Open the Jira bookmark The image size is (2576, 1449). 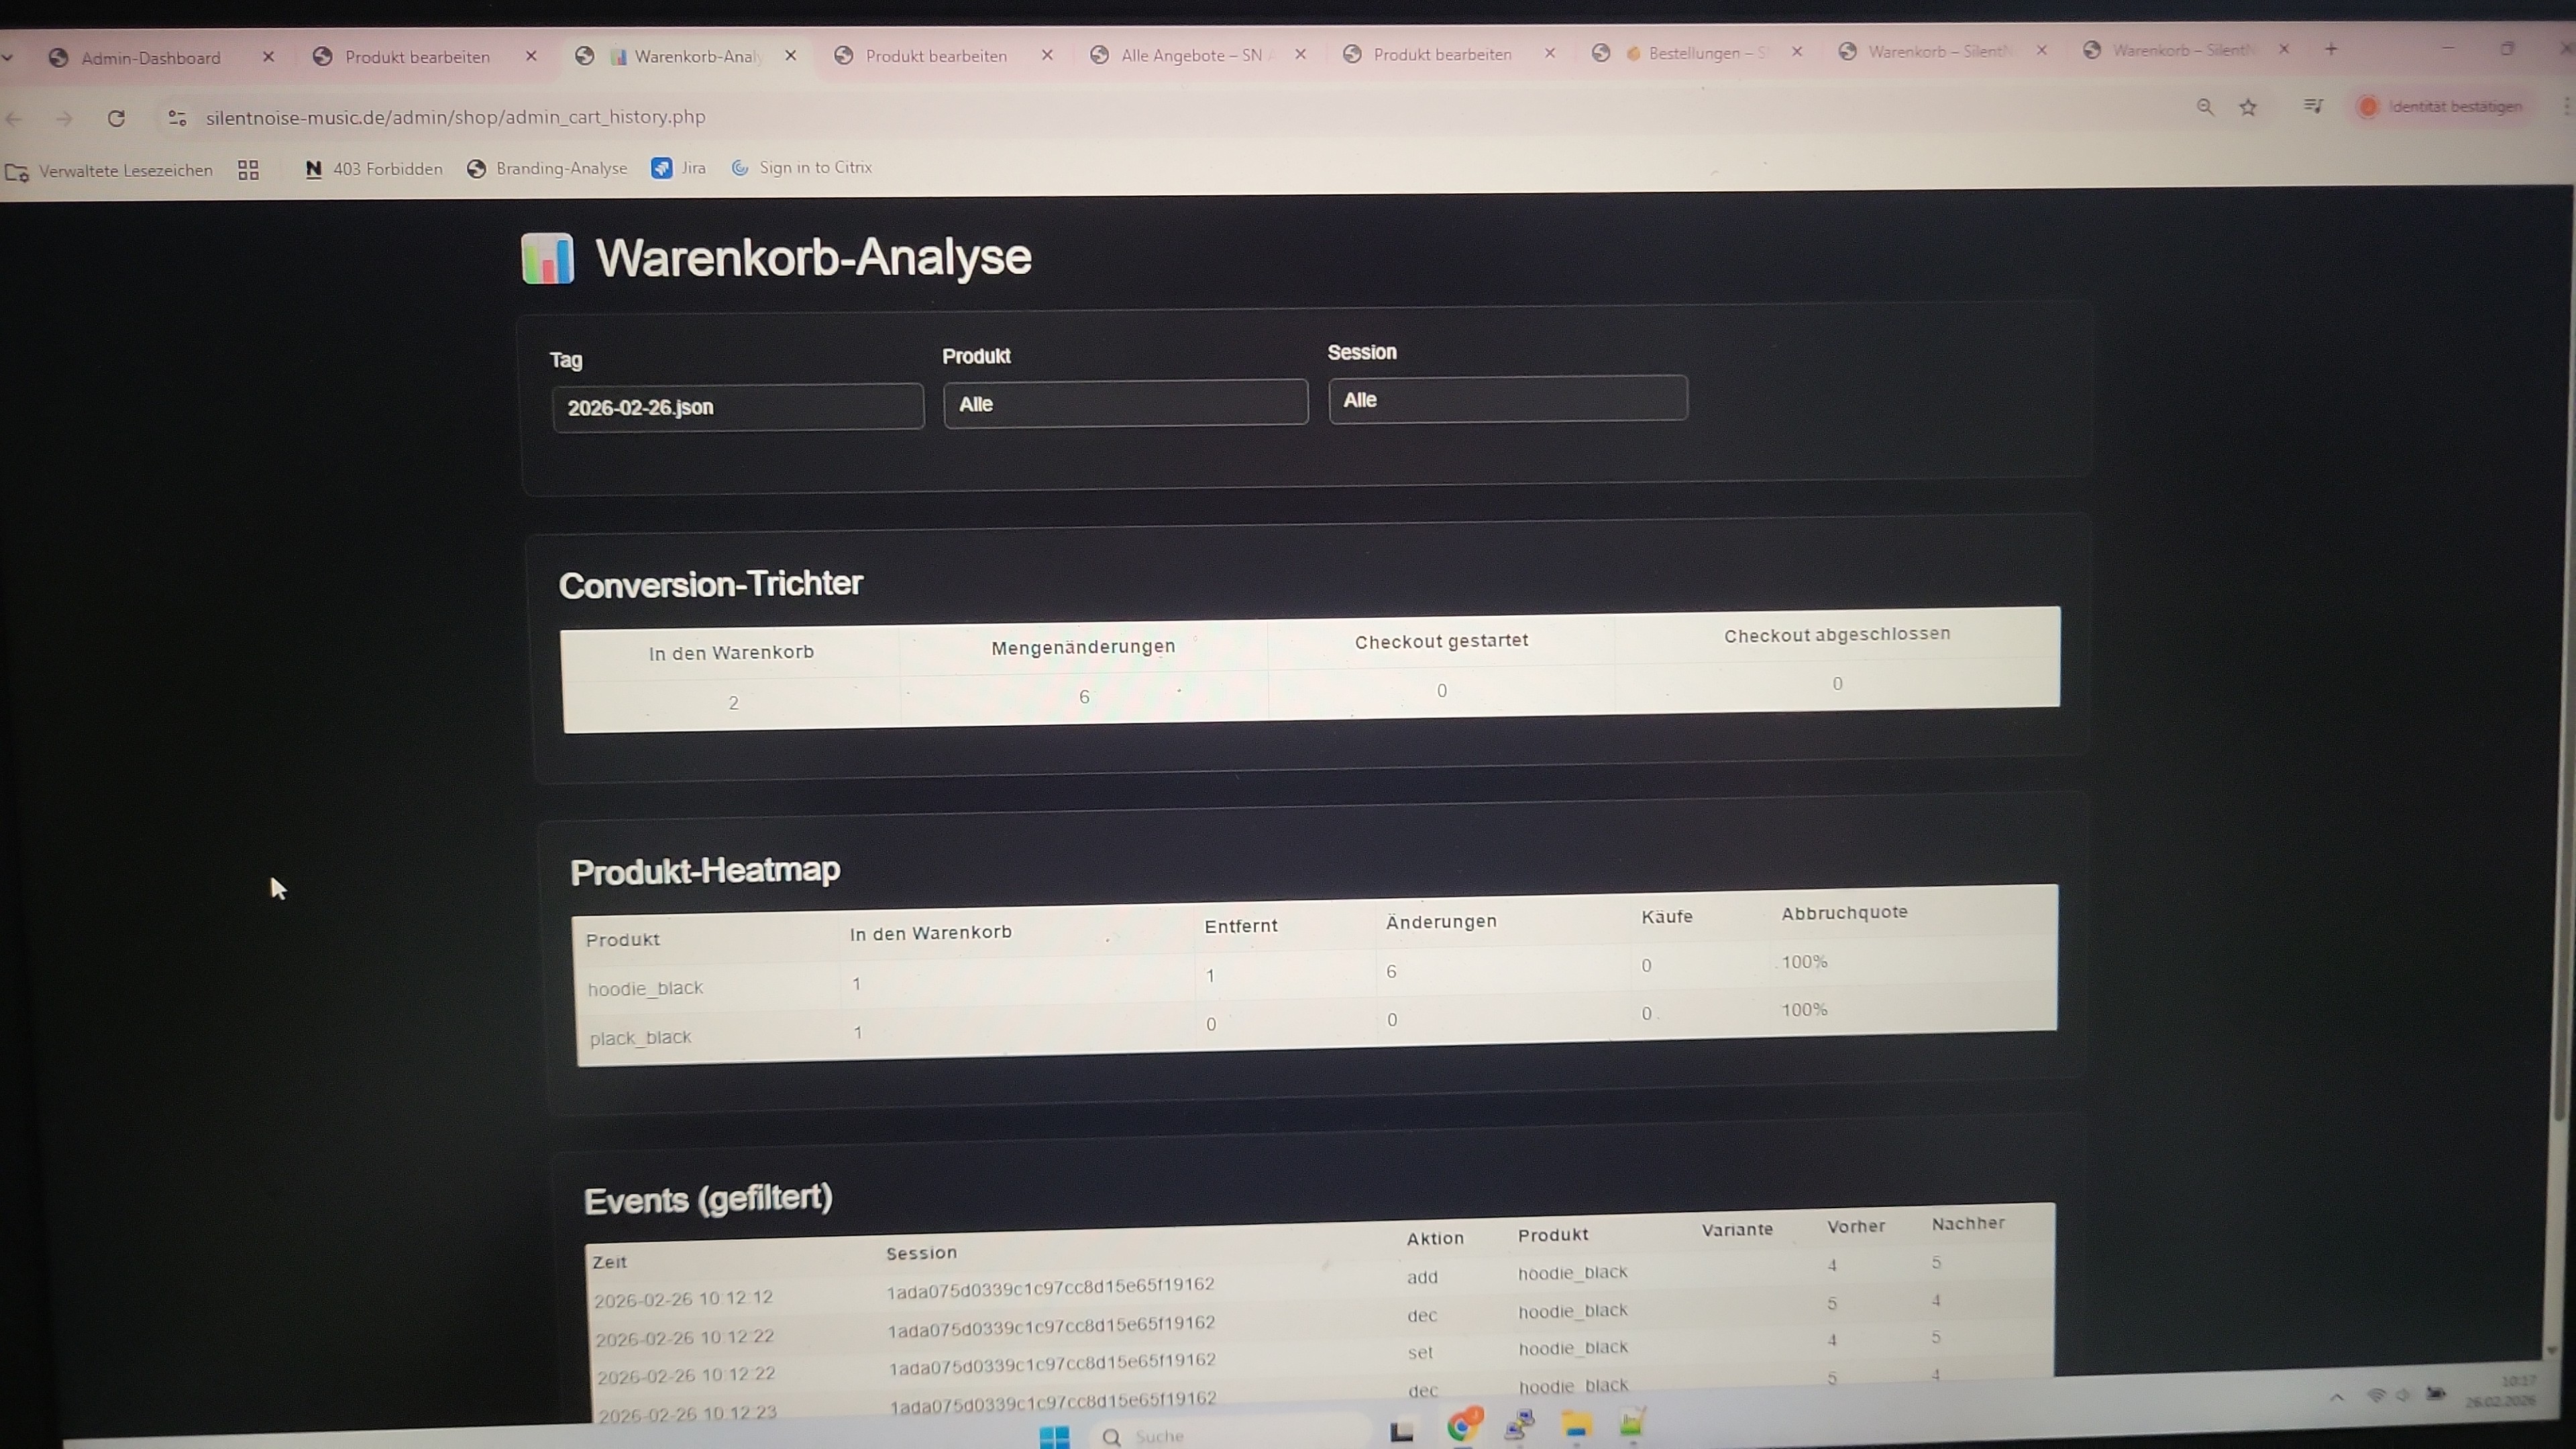pyautogui.click(x=680, y=168)
